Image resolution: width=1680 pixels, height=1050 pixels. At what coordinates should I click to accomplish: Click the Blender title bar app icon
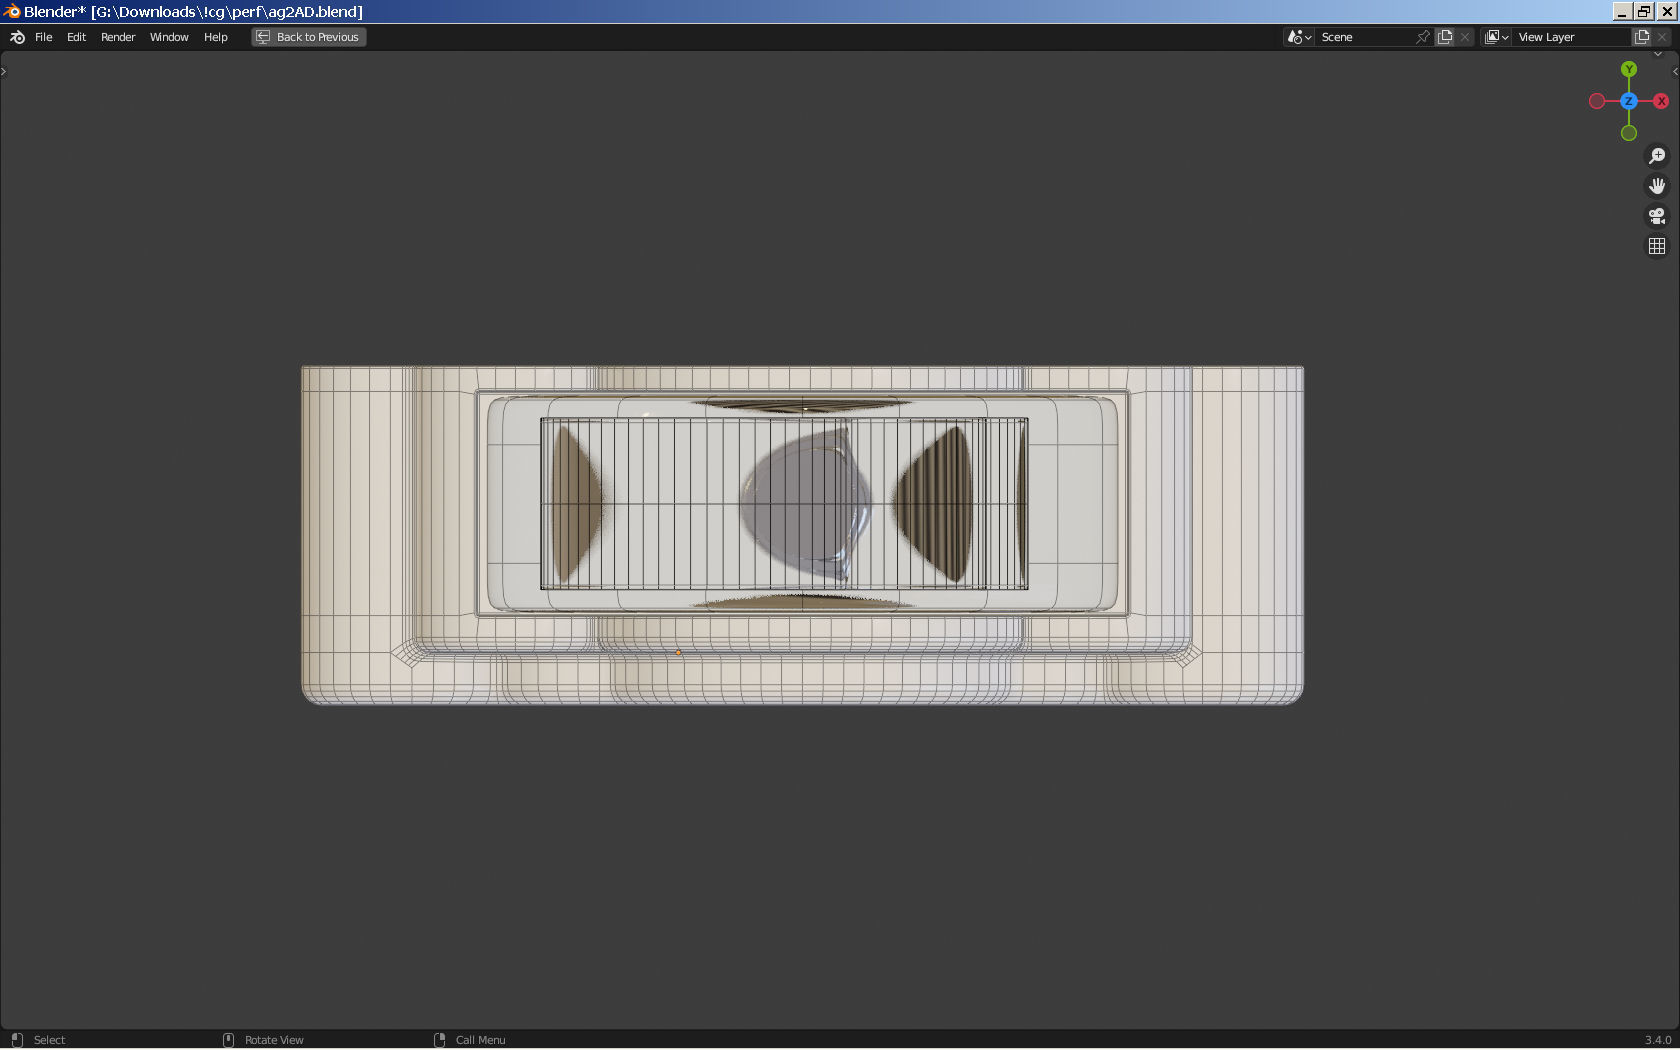tap(11, 11)
